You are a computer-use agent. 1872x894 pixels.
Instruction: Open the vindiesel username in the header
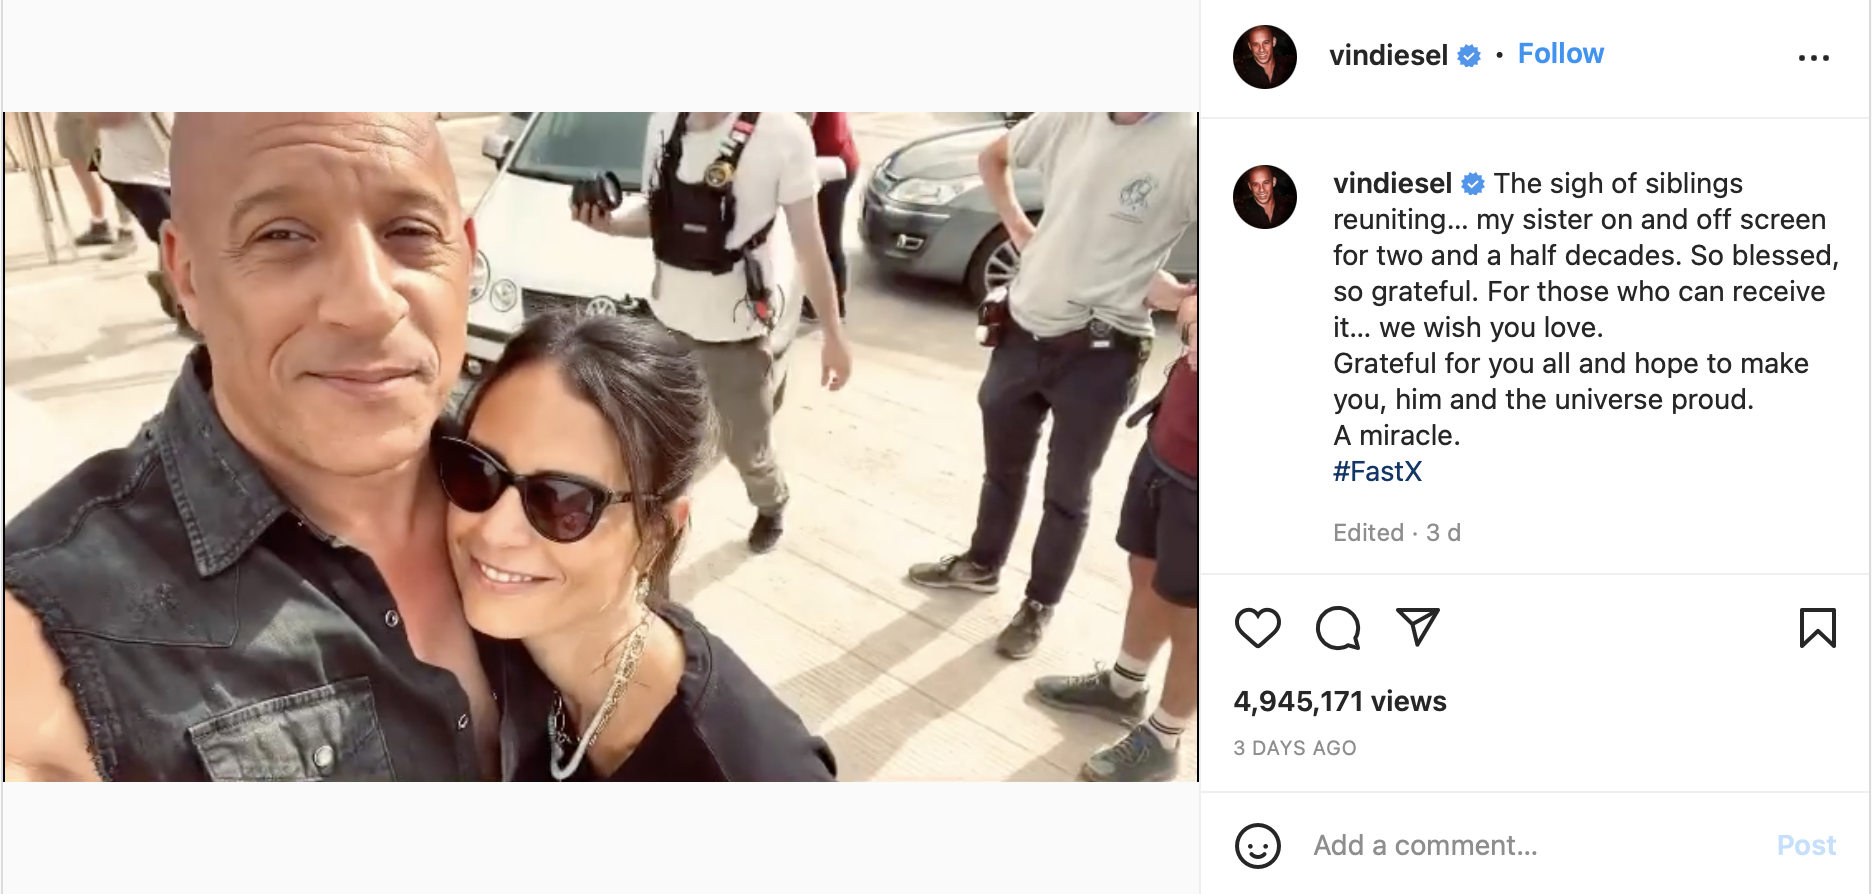click(x=1388, y=56)
